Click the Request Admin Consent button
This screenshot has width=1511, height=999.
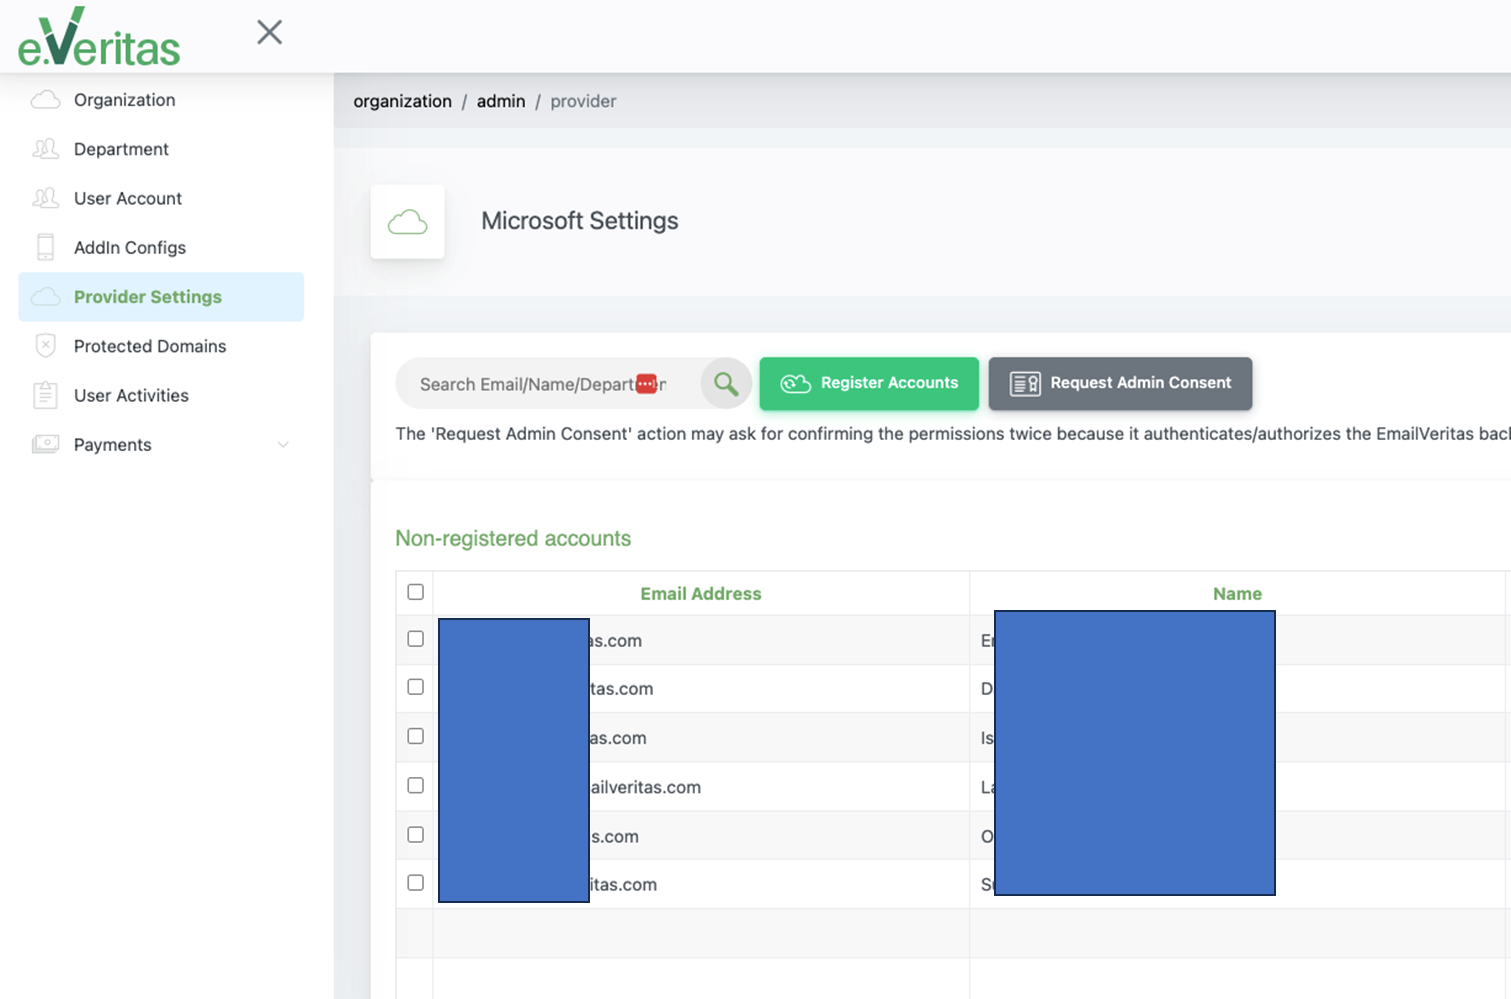tap(1120, 384)
